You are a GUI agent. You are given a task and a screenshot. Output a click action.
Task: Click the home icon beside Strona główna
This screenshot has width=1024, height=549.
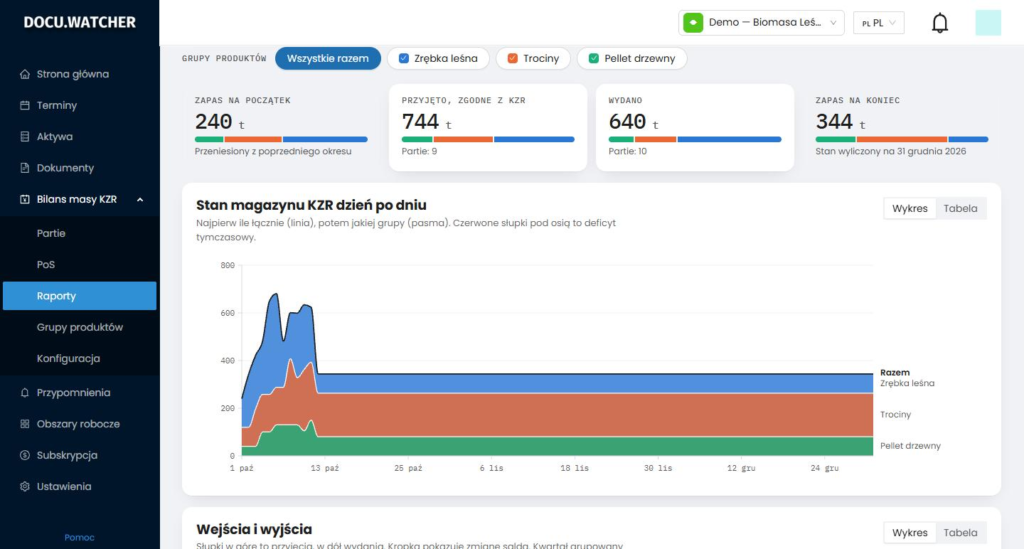25,74
